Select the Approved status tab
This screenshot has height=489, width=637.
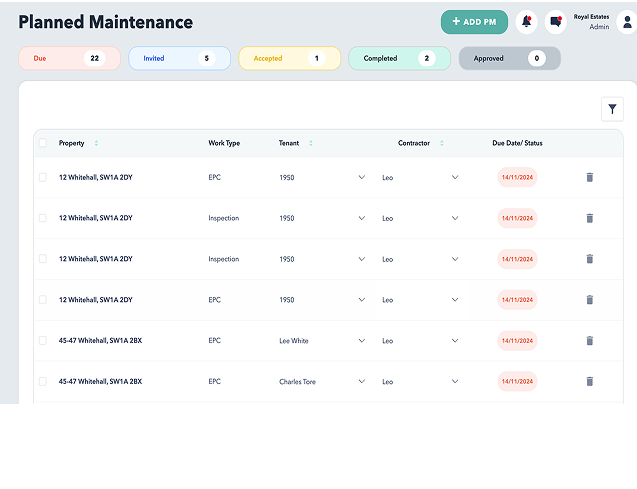(x=510, y=58)
